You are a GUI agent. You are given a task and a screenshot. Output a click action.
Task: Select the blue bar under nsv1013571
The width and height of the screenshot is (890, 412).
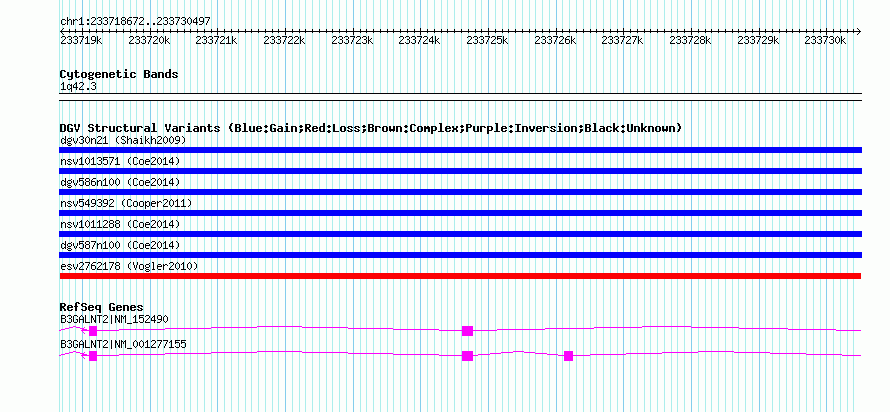click(x=460, y=171)
